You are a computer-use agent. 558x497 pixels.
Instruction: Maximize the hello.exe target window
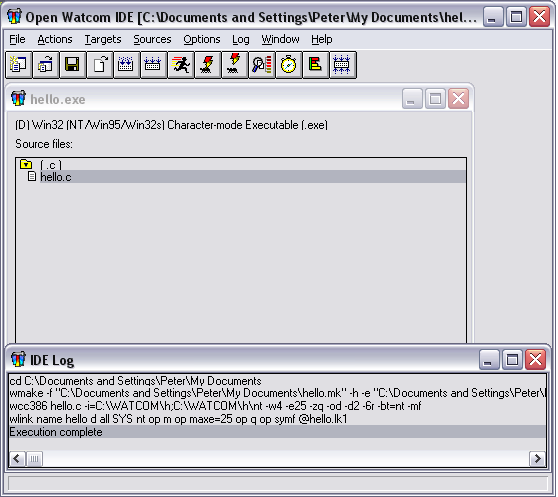click(x=436, y=99)
